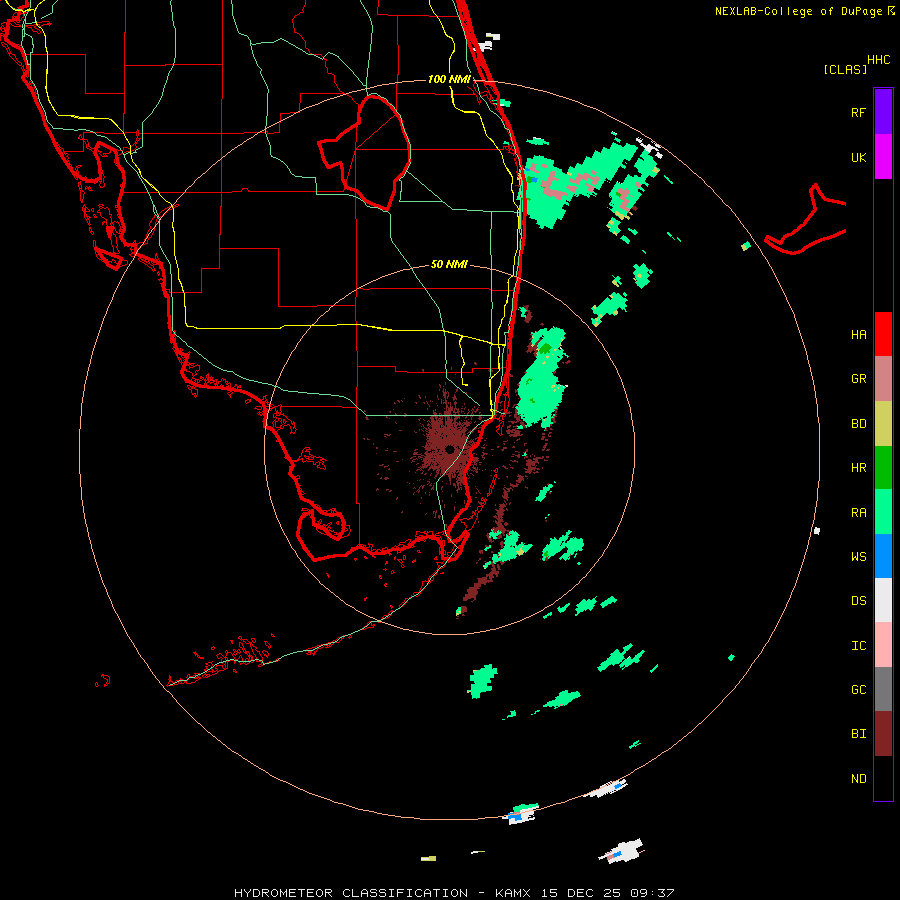Click the KAMX radar site center dot

coord(449,449)
